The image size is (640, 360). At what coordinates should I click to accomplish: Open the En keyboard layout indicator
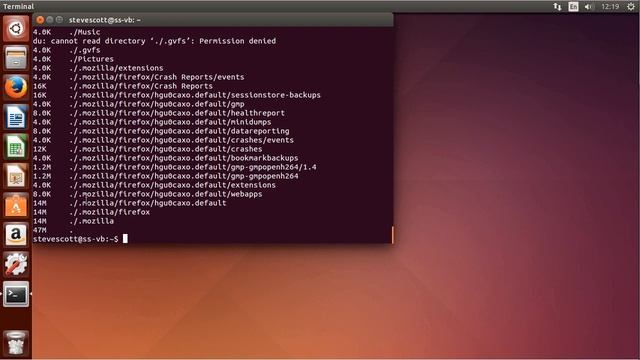573,7
